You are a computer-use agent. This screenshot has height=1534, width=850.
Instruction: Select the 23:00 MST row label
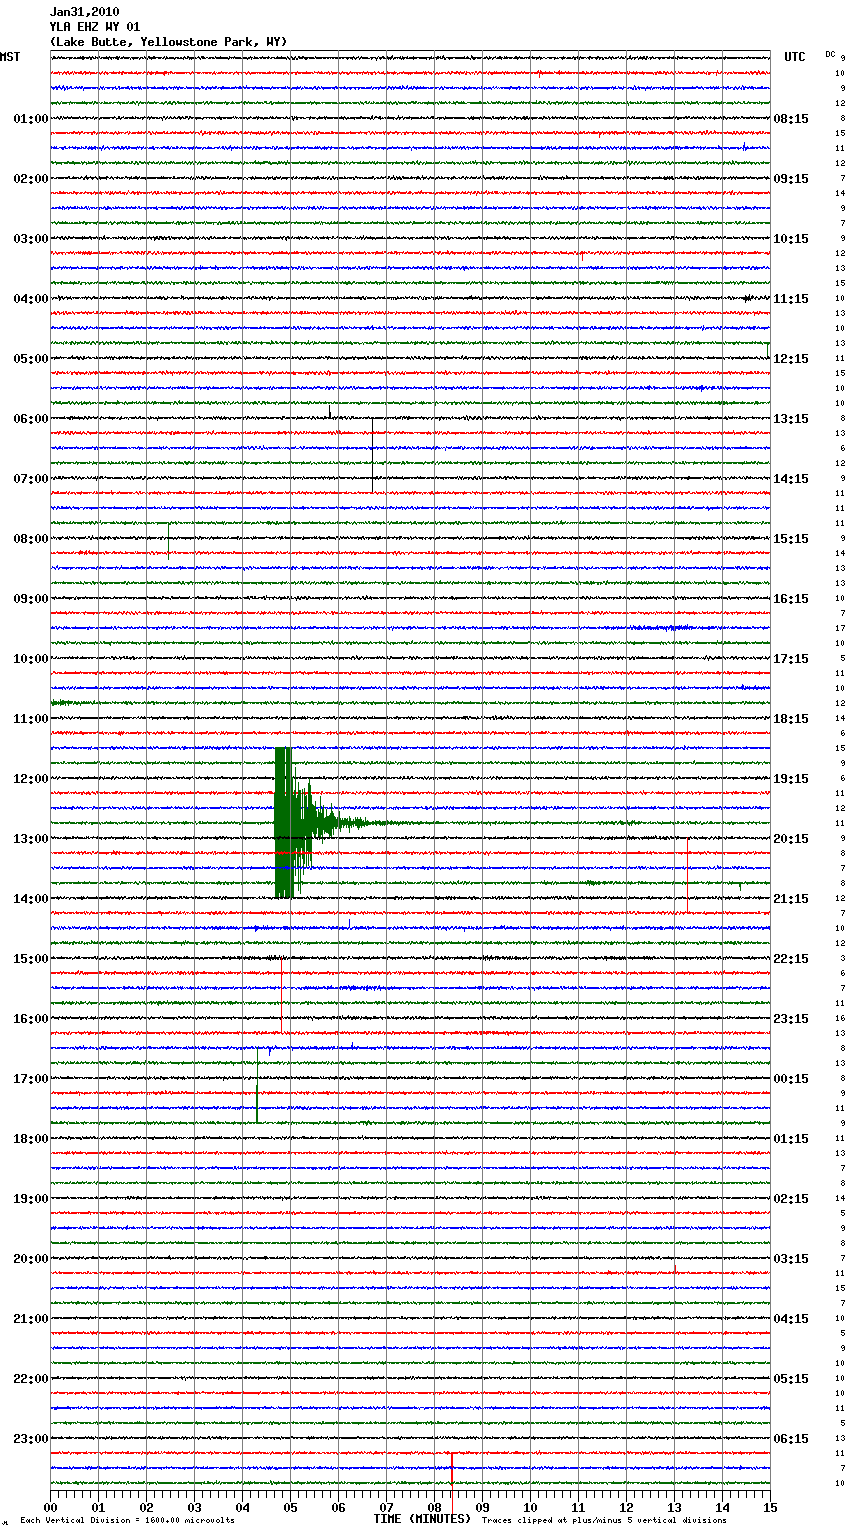click(31, 1439)
